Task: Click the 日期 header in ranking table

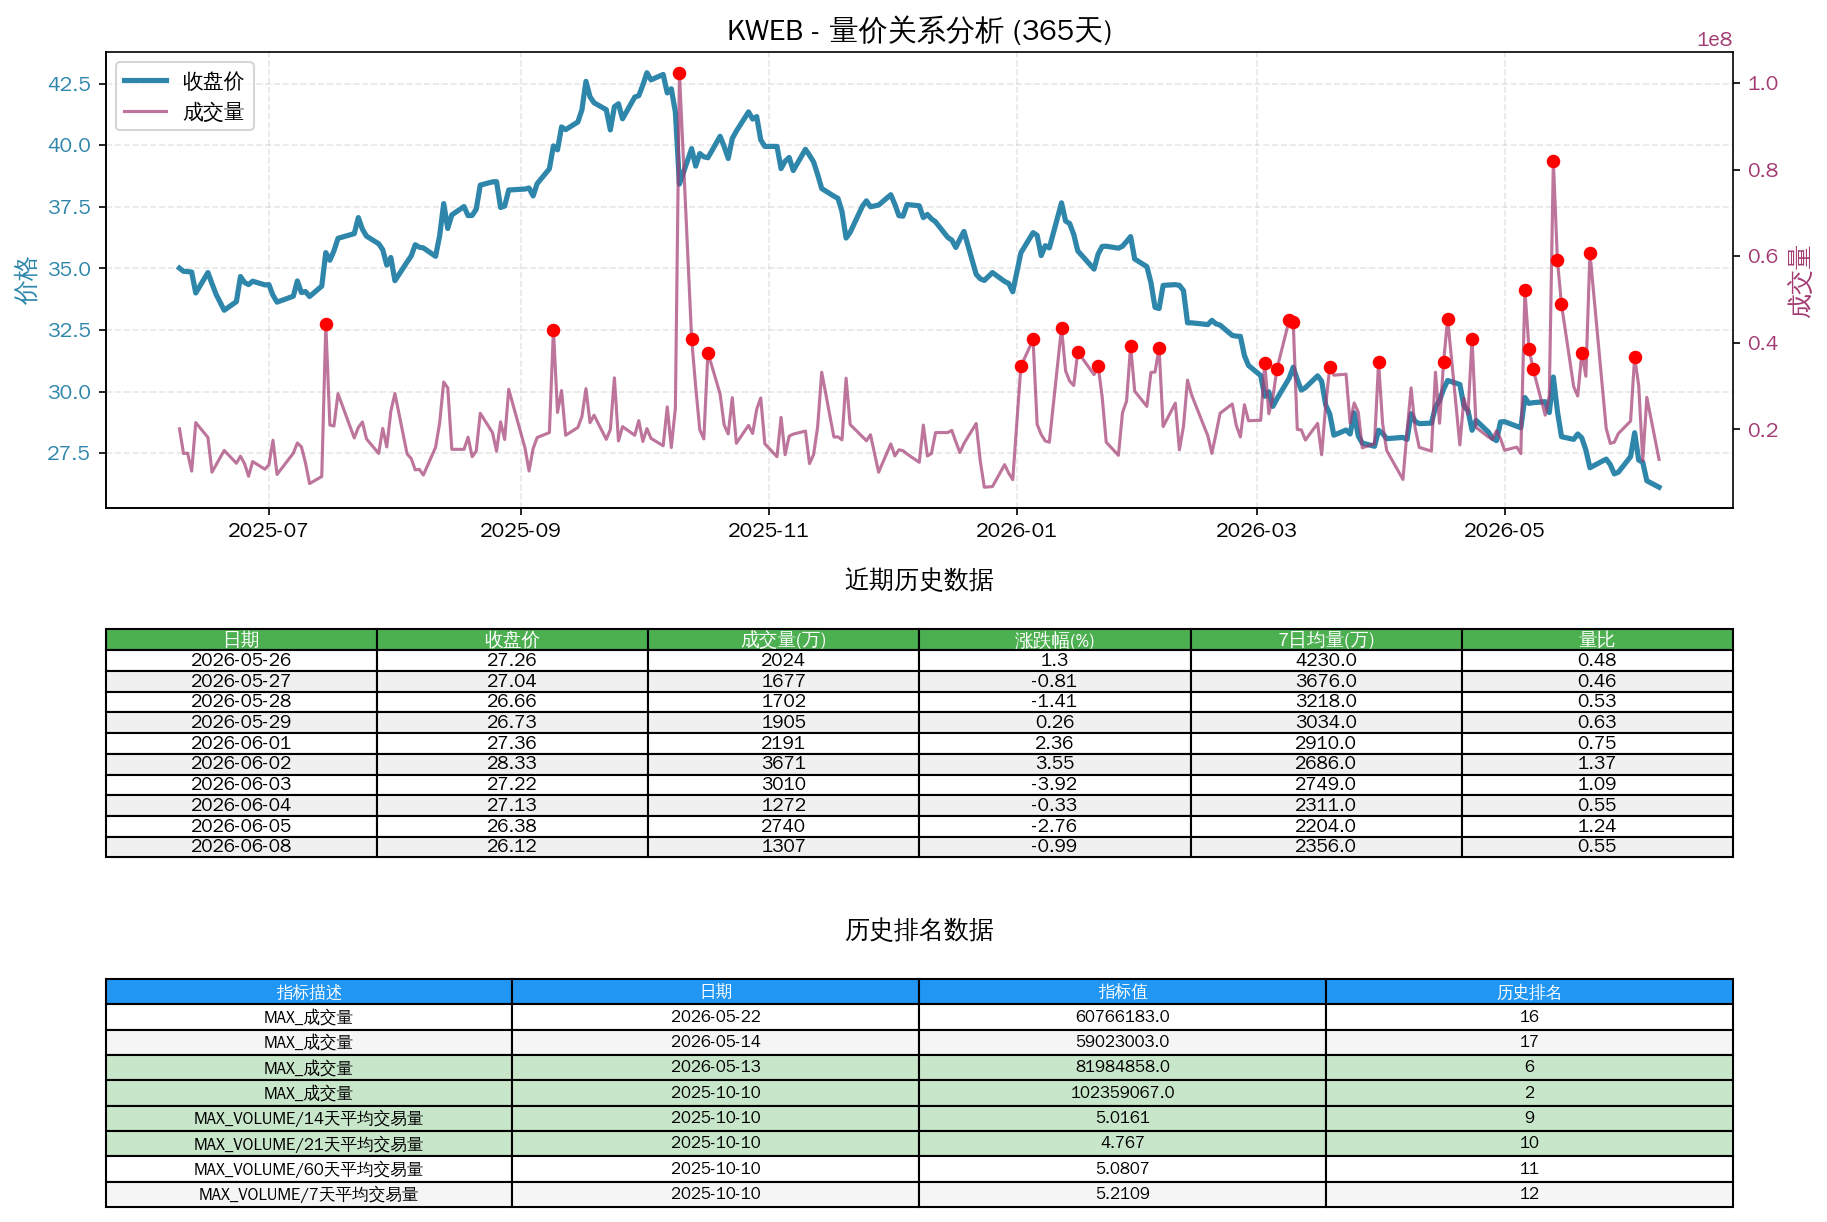Action: 716,992
